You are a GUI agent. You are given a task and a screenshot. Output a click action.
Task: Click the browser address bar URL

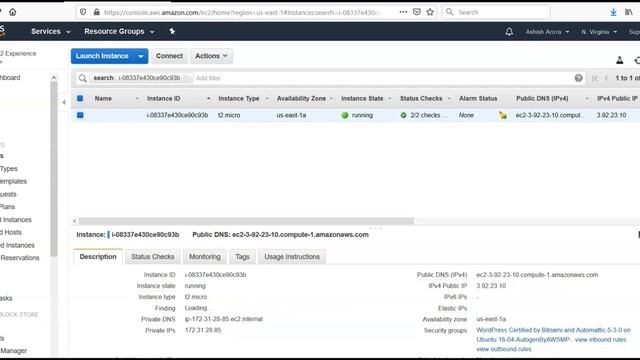click(x=242, y=12)
